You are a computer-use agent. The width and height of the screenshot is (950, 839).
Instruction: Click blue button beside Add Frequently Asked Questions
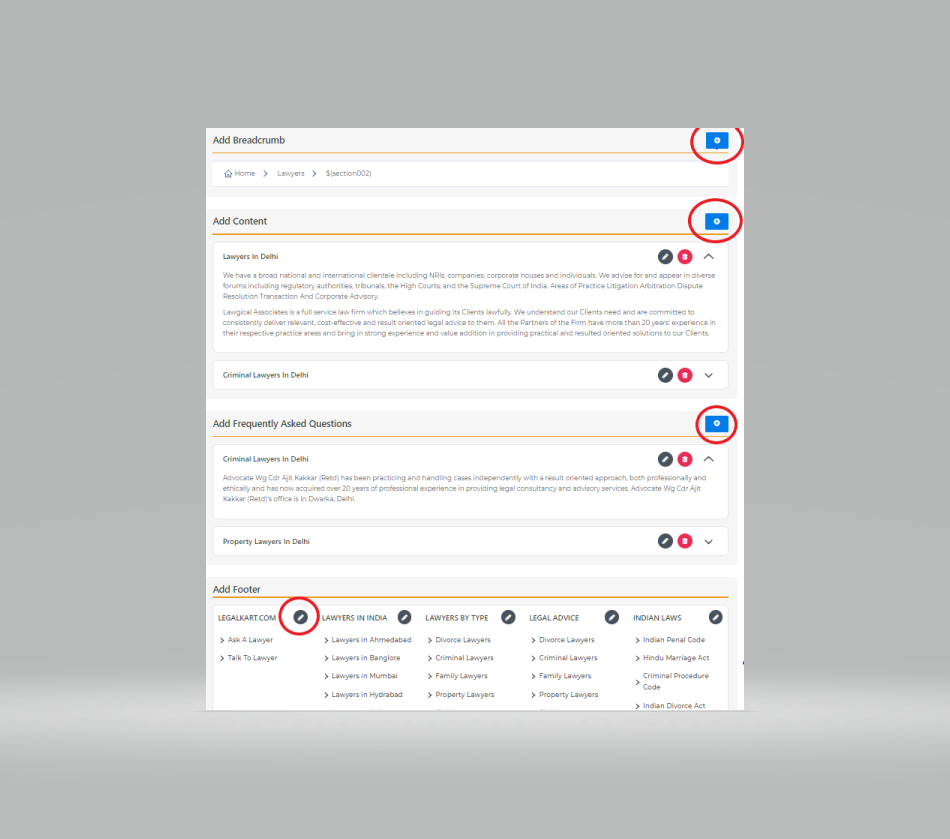pyautogui.click(x=716, y=424)
